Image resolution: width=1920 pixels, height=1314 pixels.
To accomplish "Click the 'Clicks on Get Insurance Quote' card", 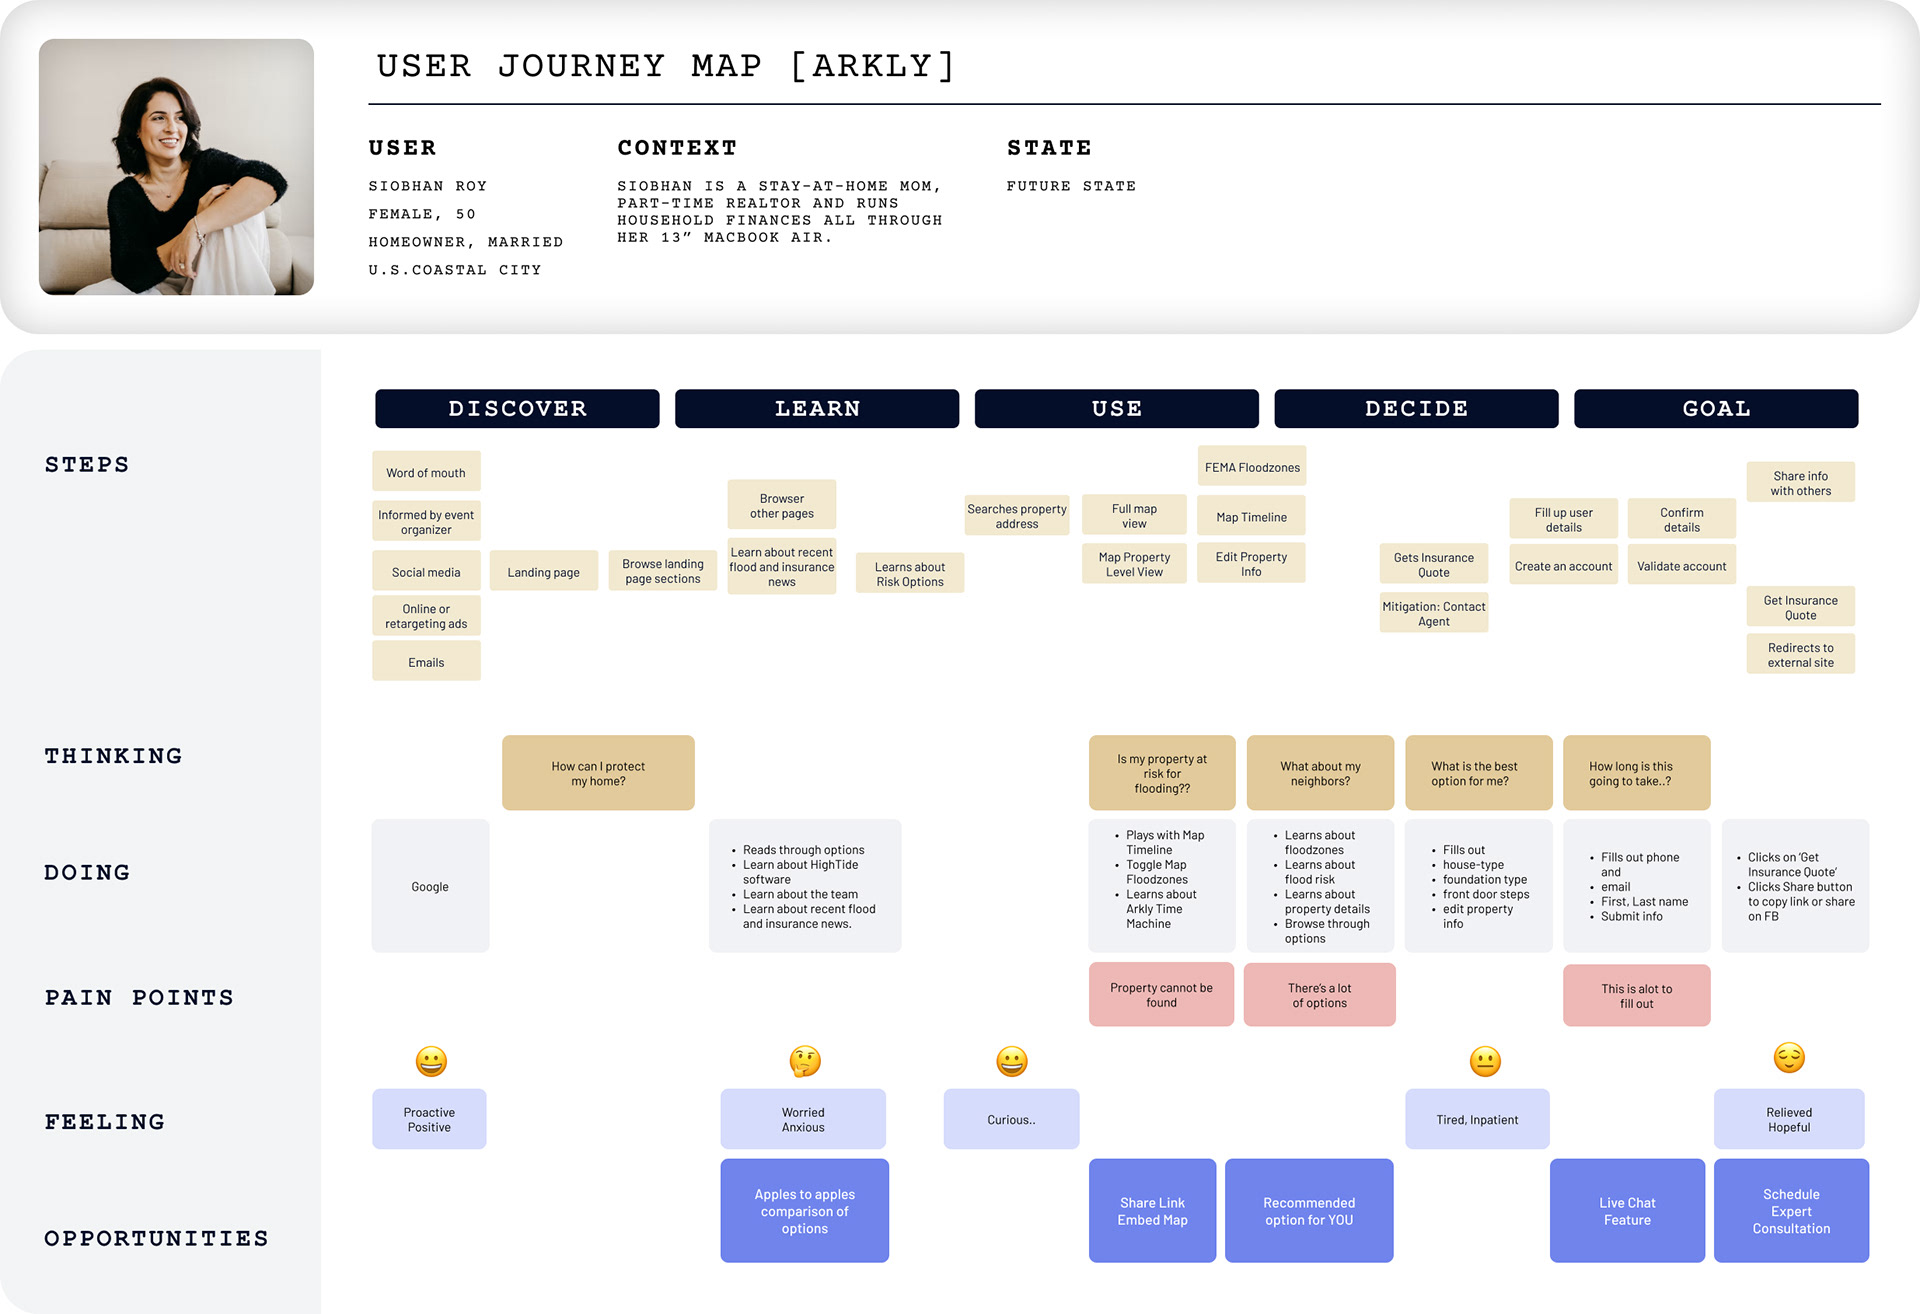I will click(x=1795, y=886).
